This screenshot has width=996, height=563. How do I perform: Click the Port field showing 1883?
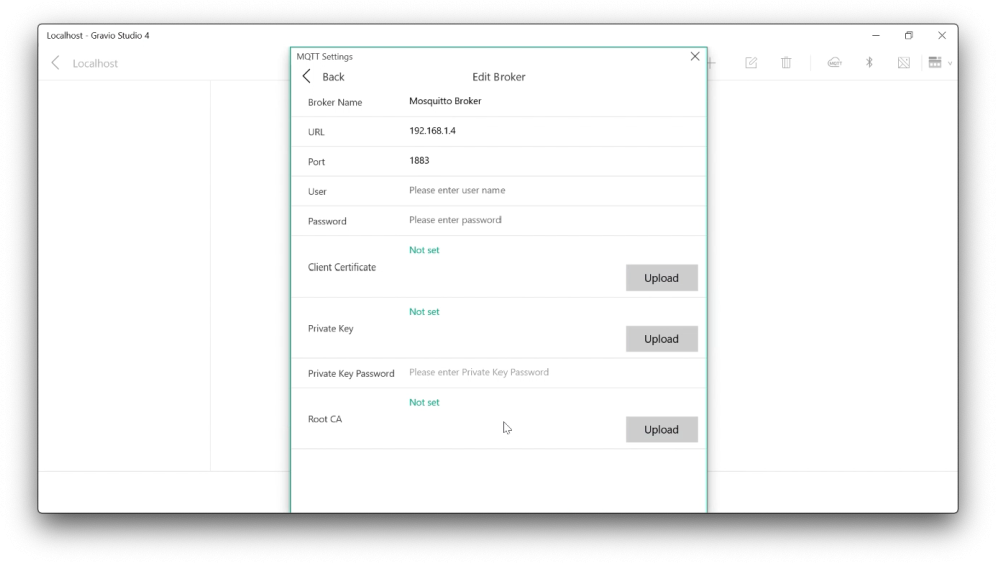click(553, 161)
